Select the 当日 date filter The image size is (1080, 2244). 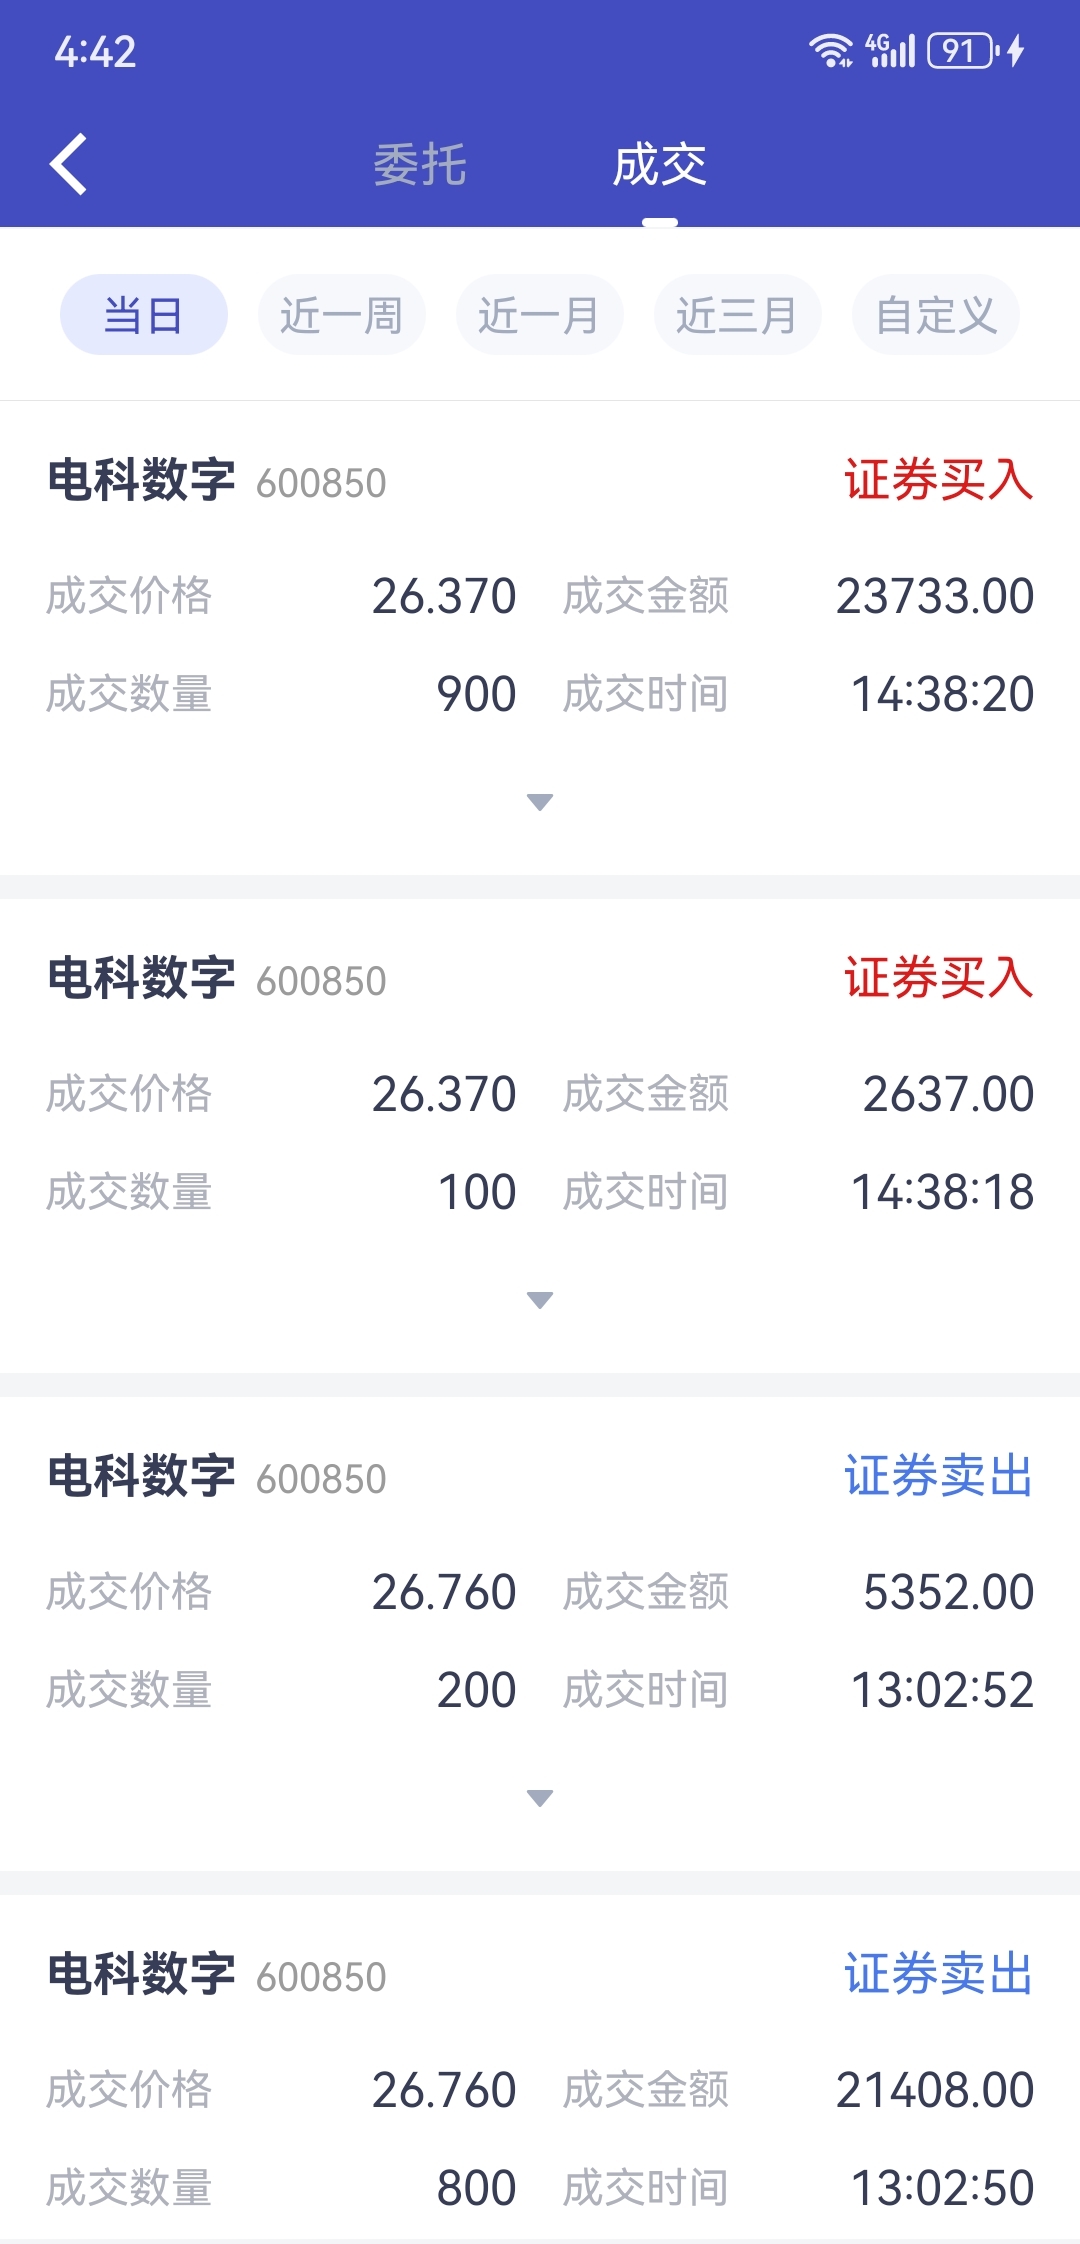pos(144,315)
